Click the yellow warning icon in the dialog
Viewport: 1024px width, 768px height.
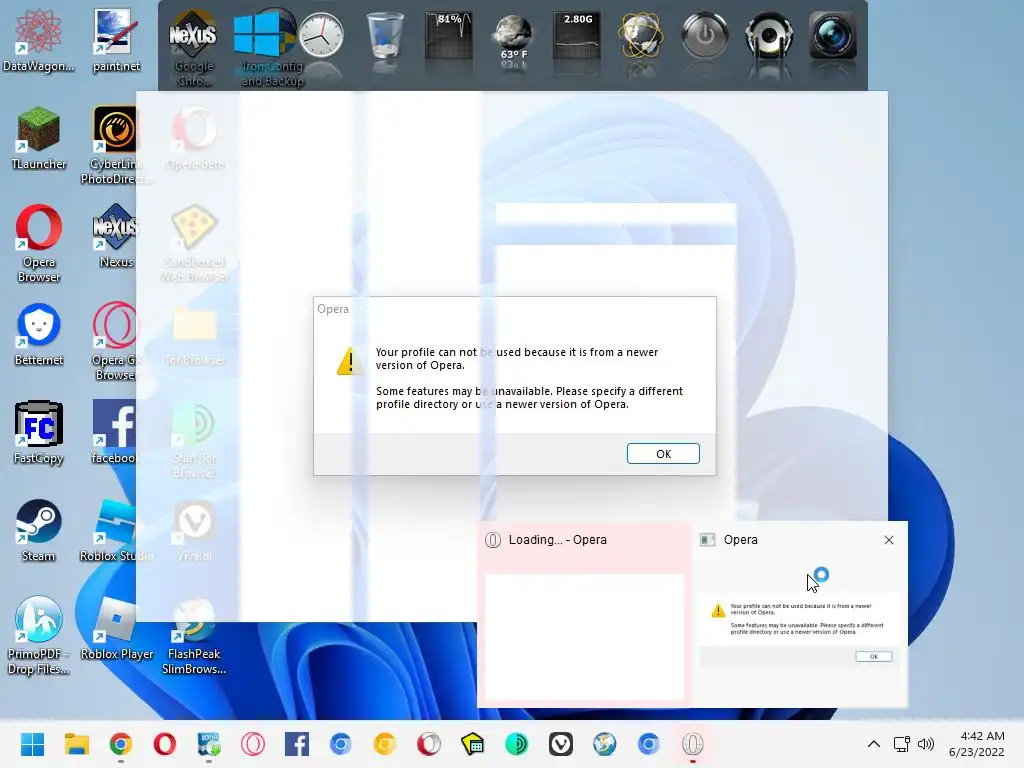point(350,361)
